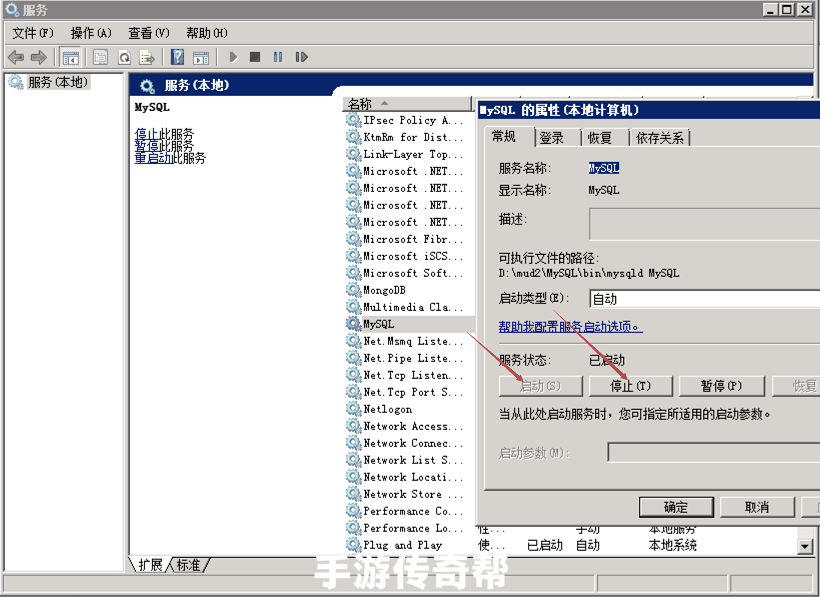The image size is (820, 597).
Task: Click the 取消 button
Action: pyautogui.click(x=757, y=507)
